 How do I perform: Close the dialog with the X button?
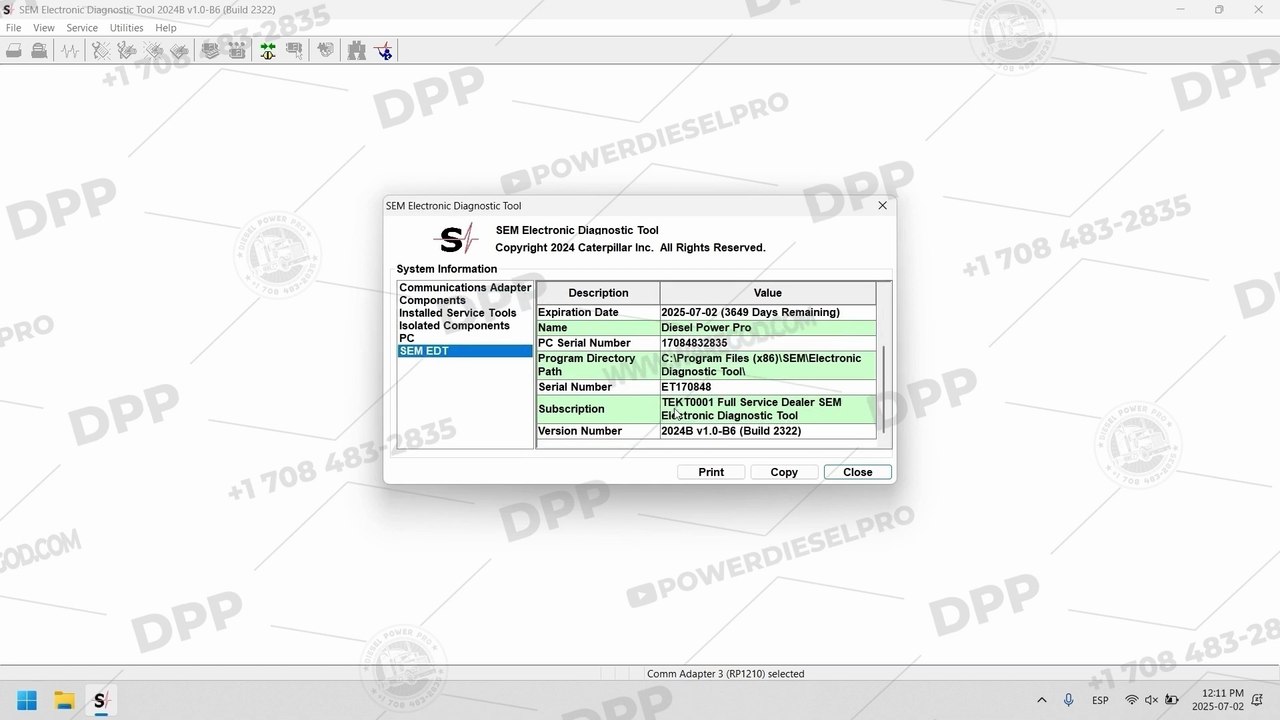[882, 205]
